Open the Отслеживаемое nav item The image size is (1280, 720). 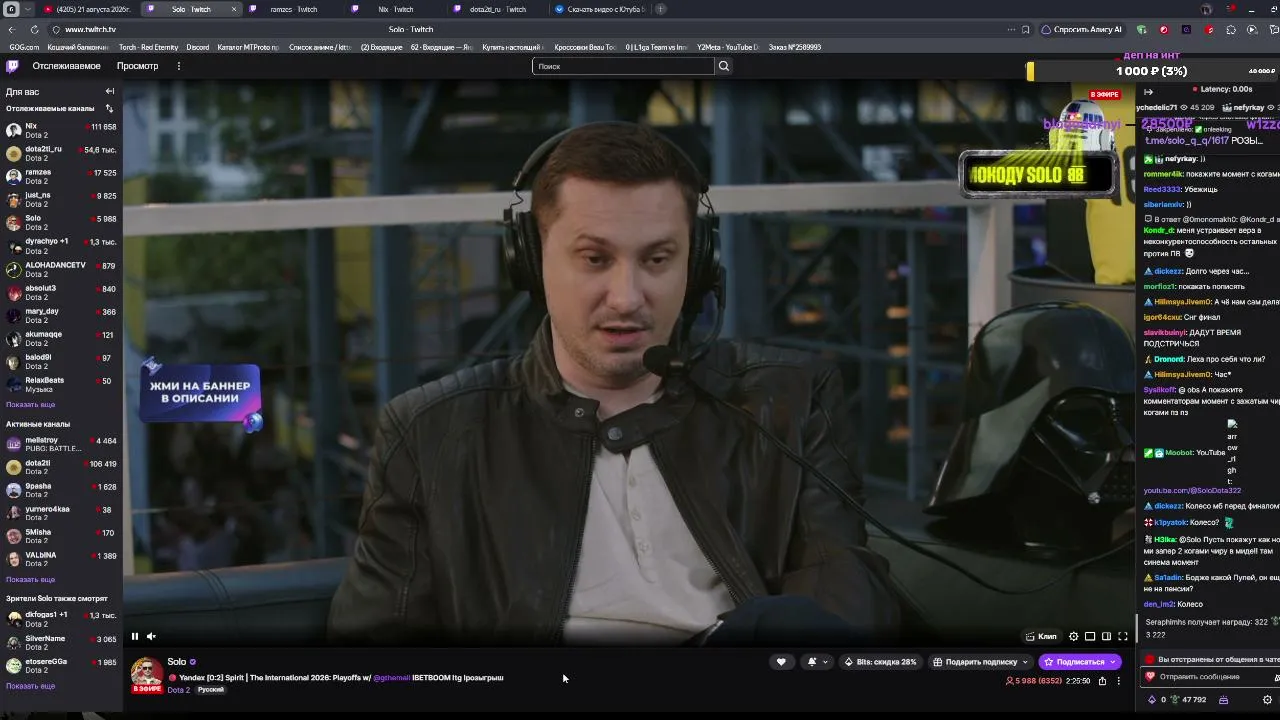[x=66, y=66]
